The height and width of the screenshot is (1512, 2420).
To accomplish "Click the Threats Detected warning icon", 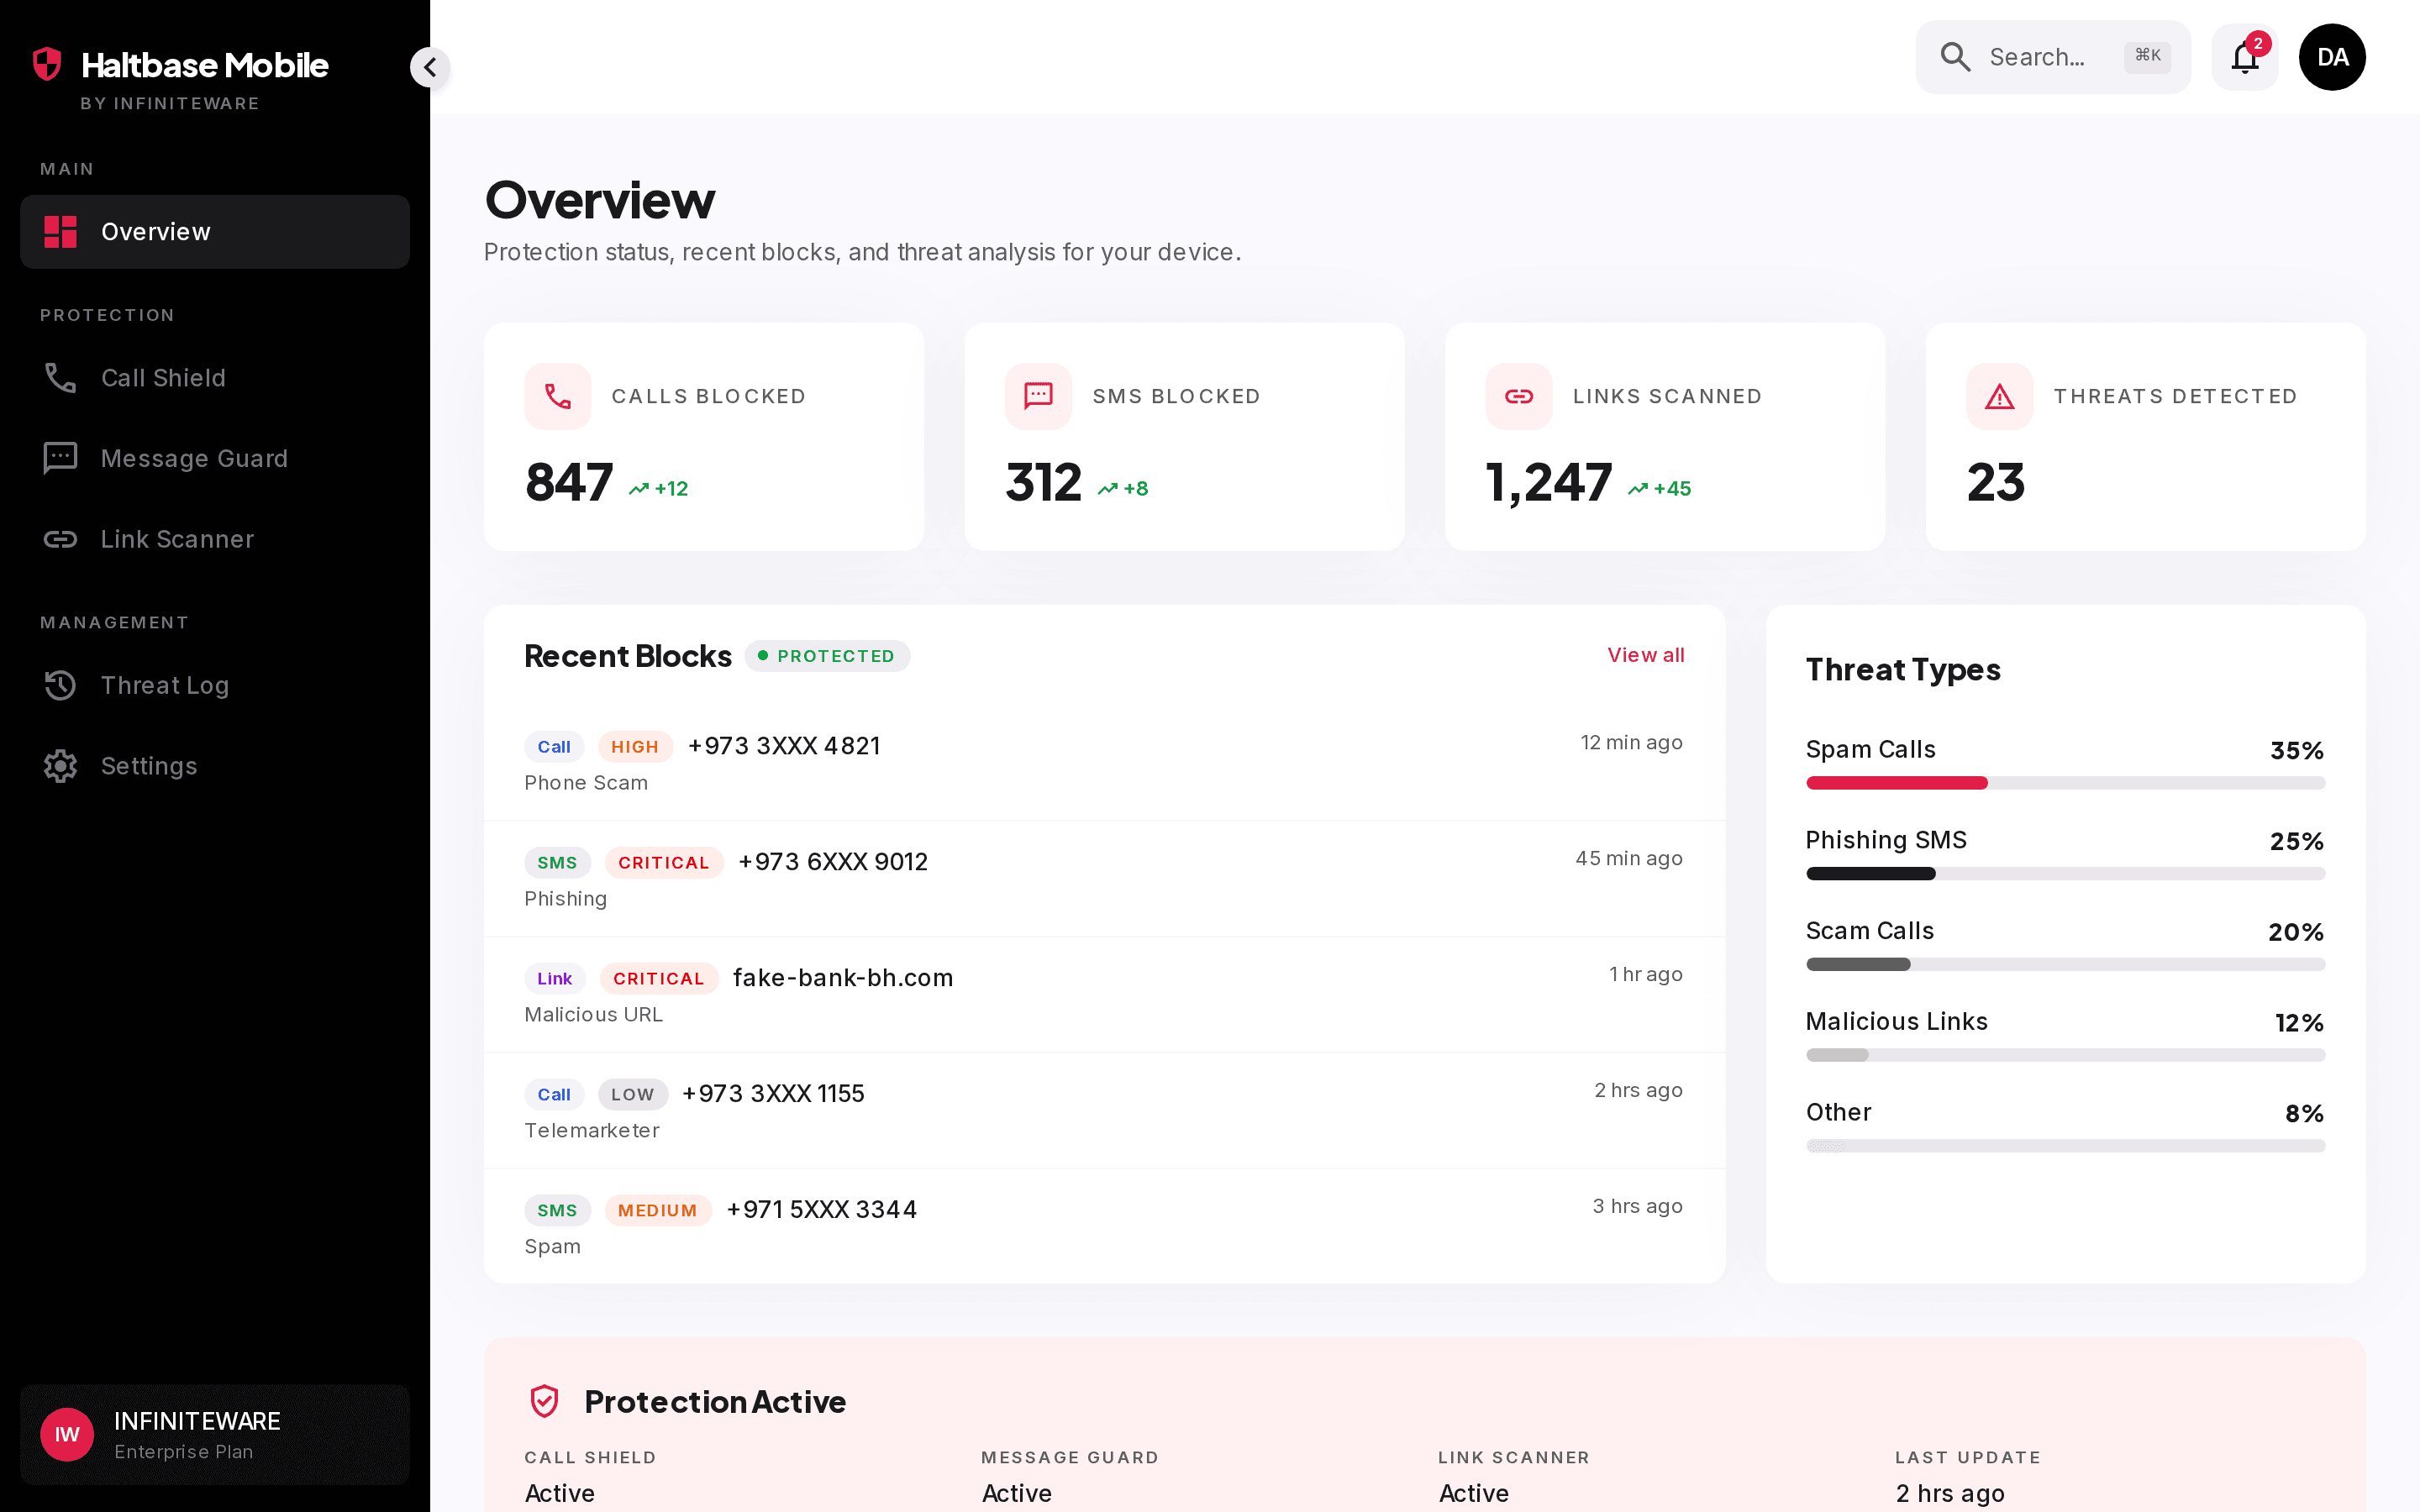I will point(1999,396).
